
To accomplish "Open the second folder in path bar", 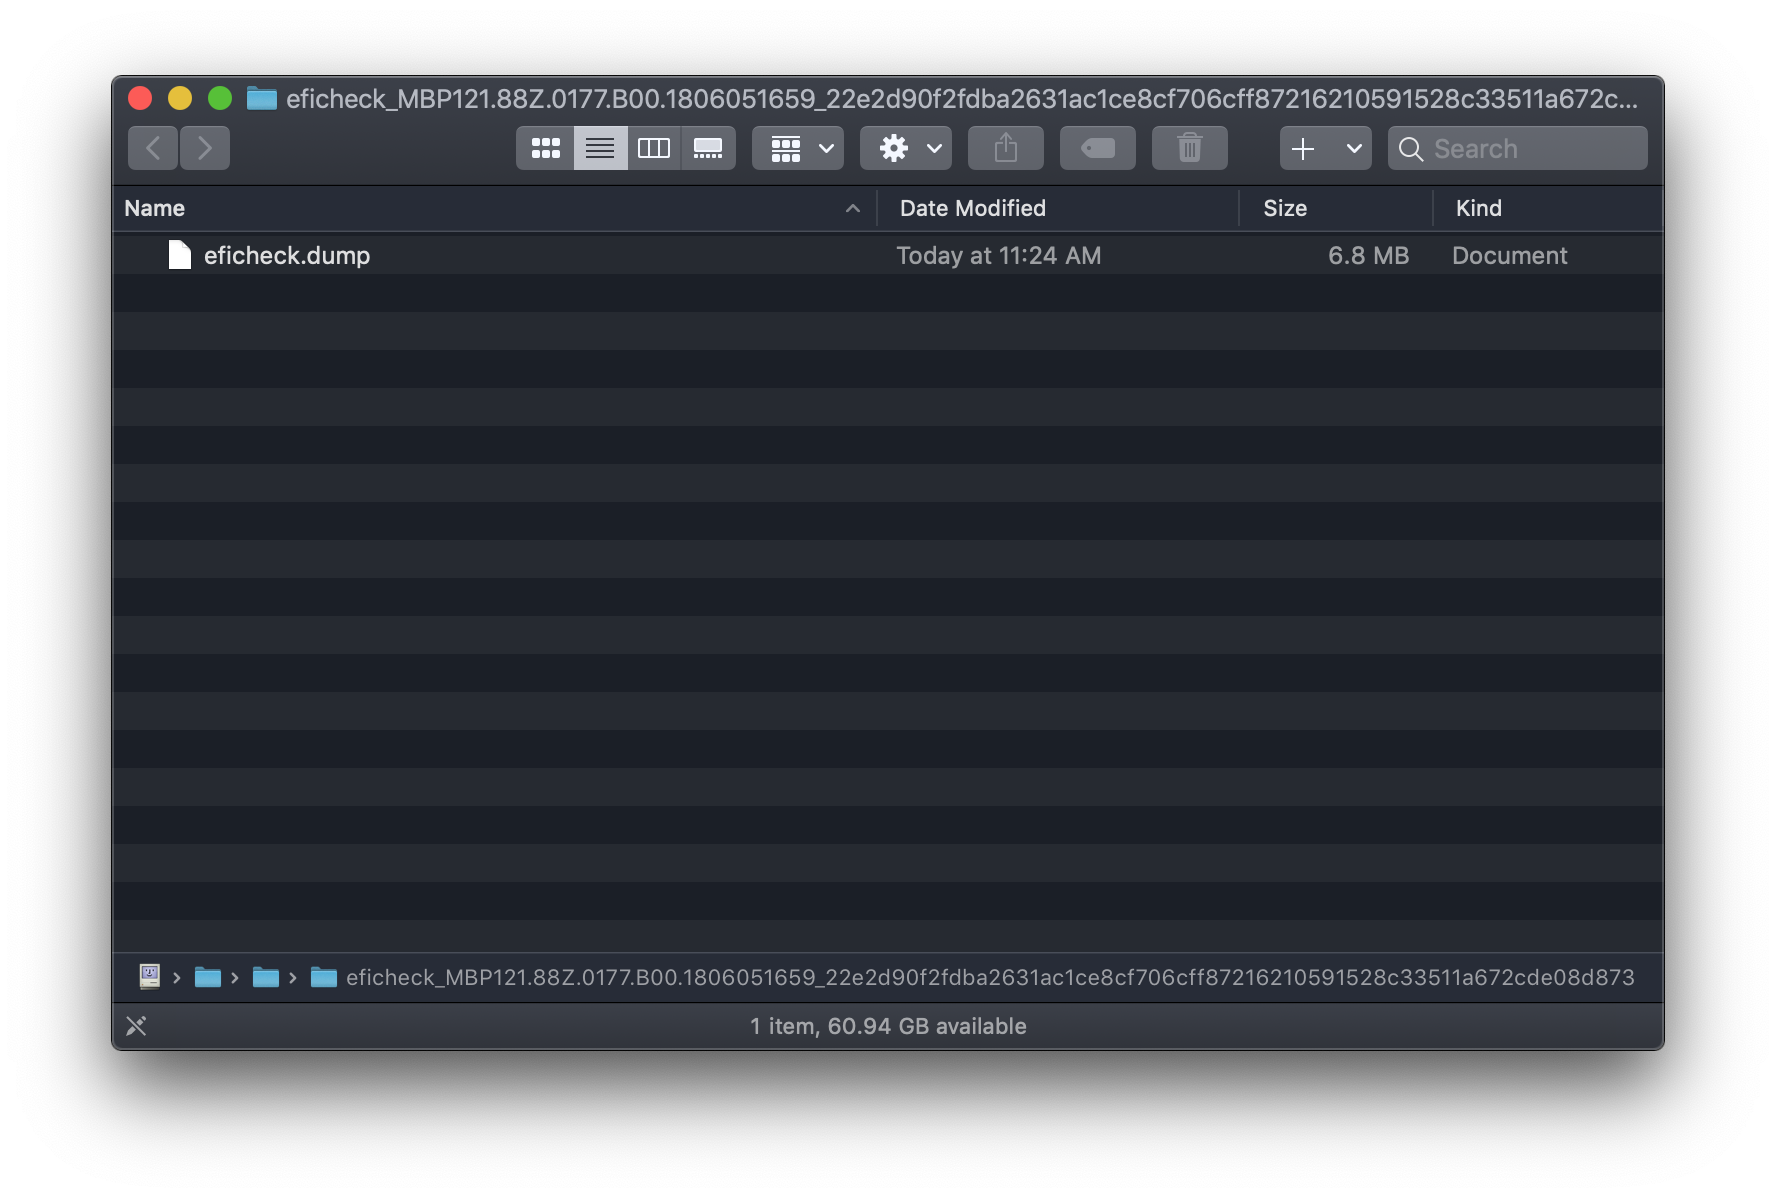I will (266, 977).
